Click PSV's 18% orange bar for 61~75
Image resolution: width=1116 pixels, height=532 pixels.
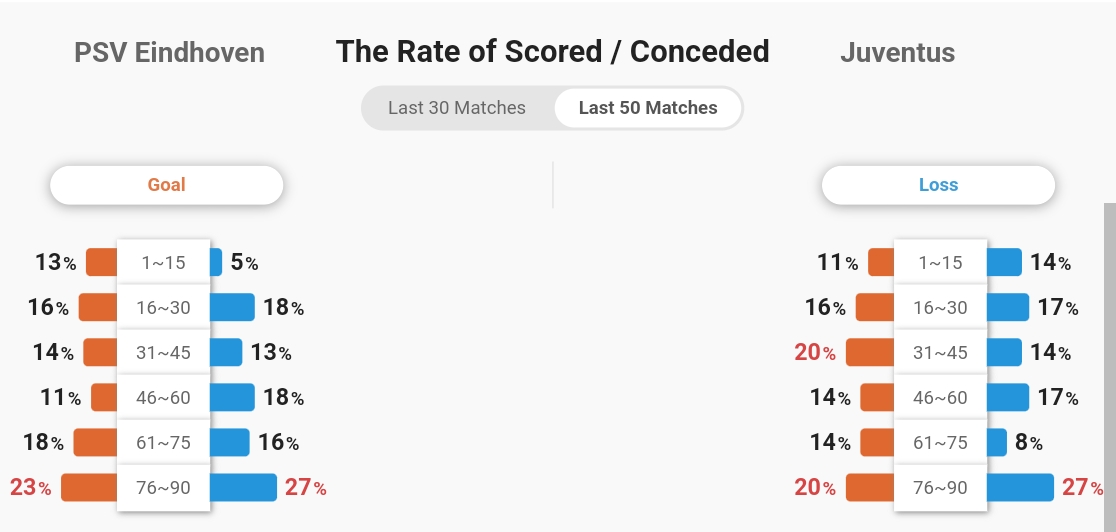pyautogui.click(x=95, y=442)
